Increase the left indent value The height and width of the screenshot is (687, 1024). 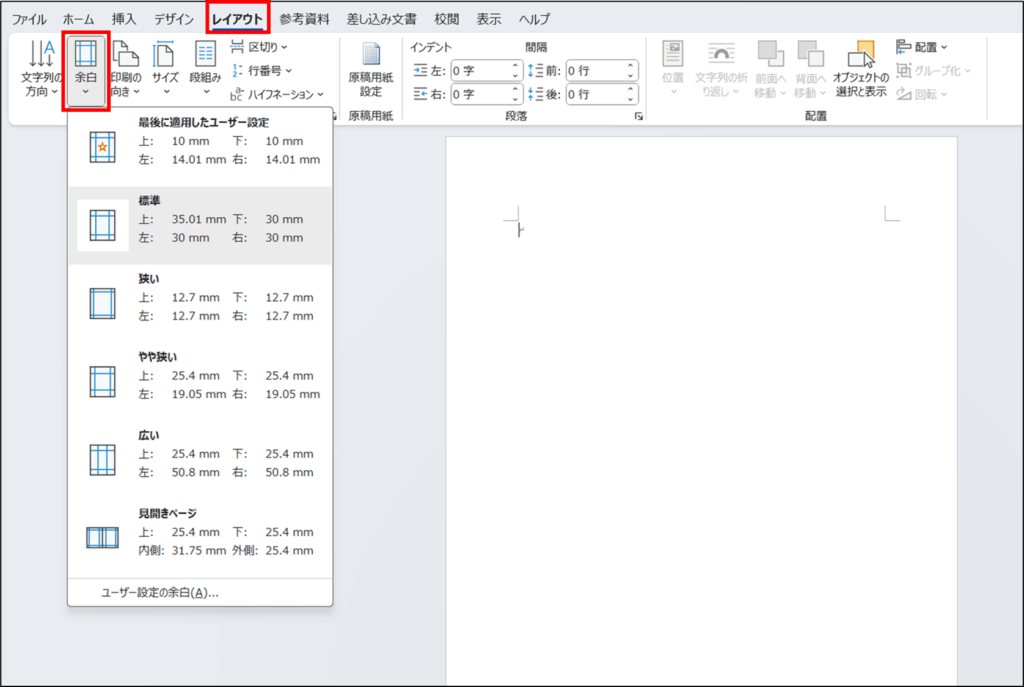[515, 66]
